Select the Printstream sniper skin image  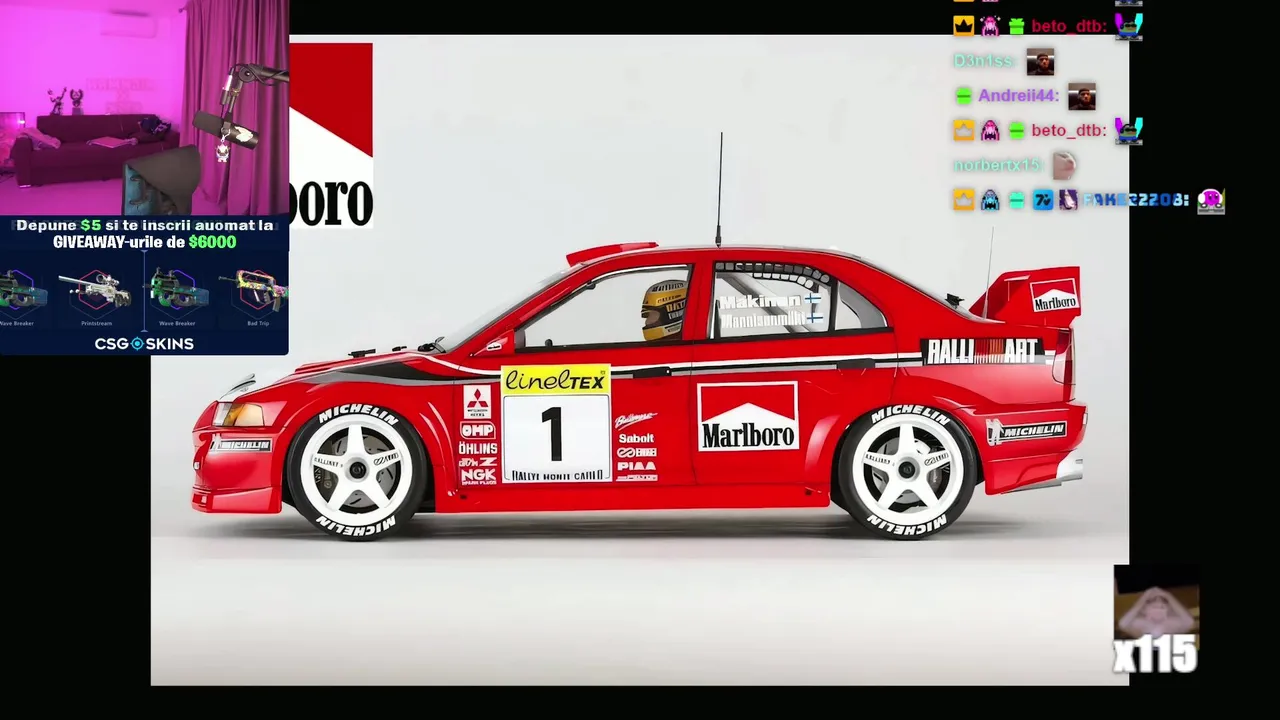(96, 291)
